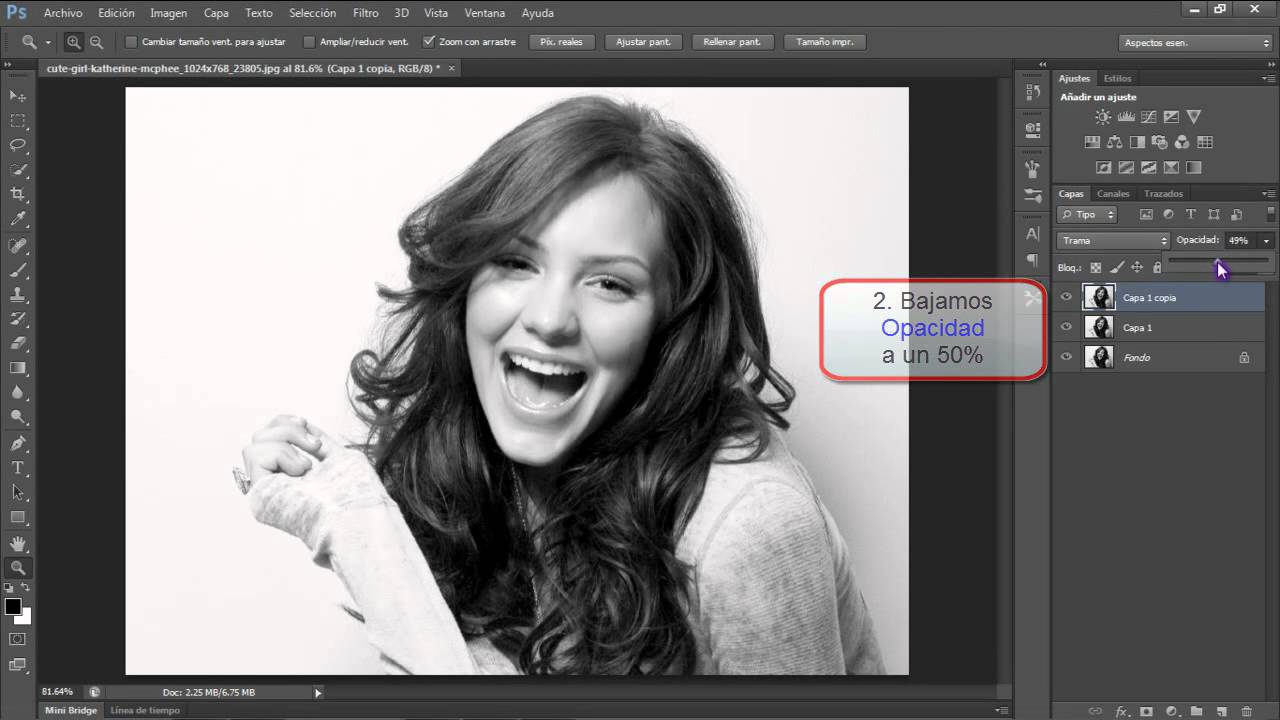Select the Lasso tool
This screenshot has width=1280, height=720.
pyautogui.click(x=17, y=145)
